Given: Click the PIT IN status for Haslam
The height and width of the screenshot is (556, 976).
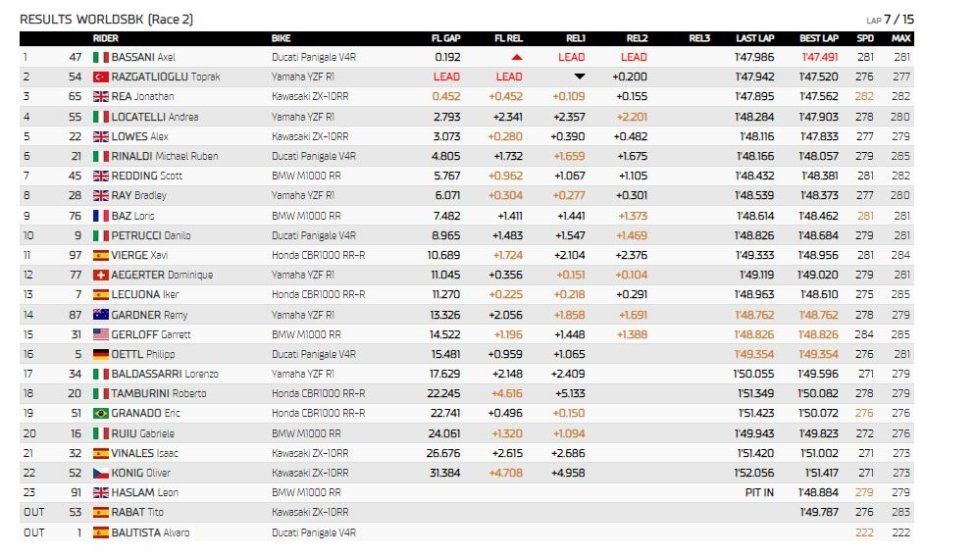Looking at the screenshot, I should click(x=759, y=492).
